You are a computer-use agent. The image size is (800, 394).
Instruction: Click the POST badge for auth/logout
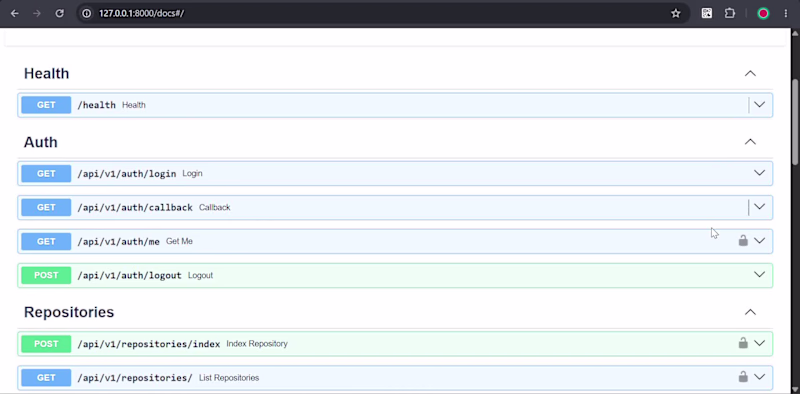point(46,275)
